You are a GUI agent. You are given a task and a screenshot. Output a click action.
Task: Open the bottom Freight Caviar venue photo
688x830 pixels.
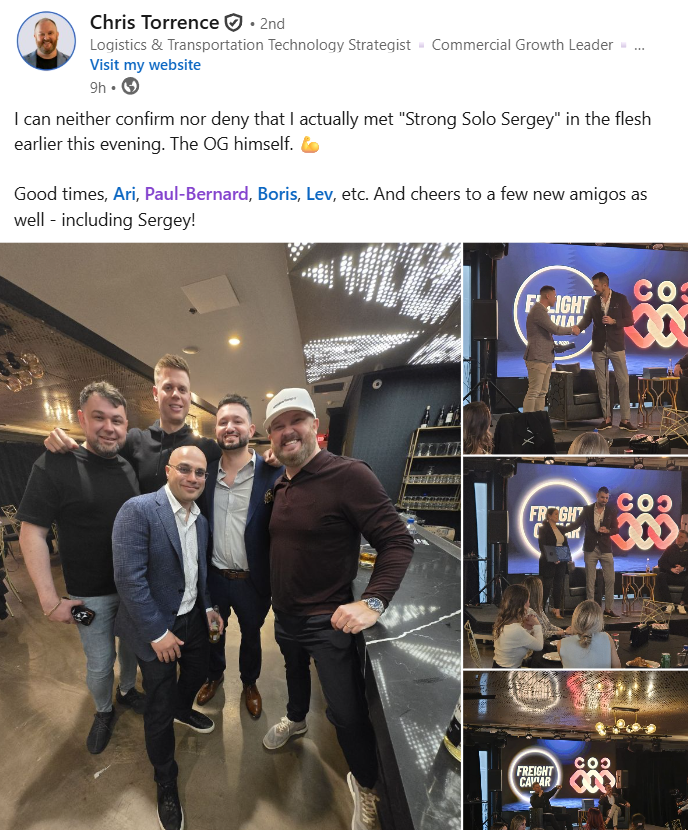576,750
